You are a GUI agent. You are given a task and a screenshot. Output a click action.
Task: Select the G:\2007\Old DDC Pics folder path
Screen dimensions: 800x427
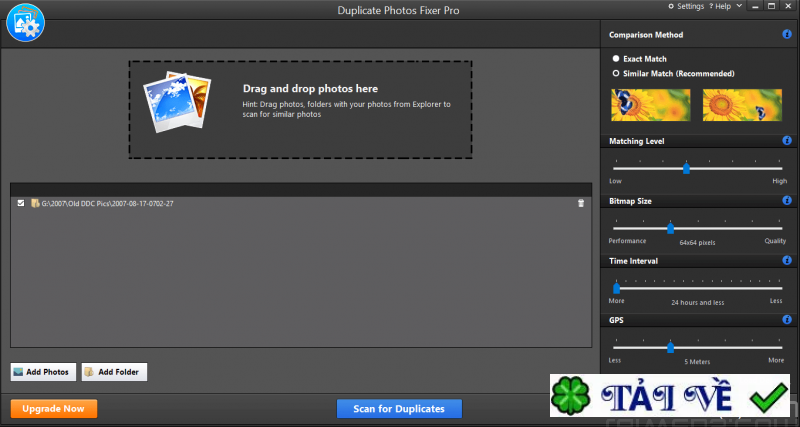[x=107, y=204]
